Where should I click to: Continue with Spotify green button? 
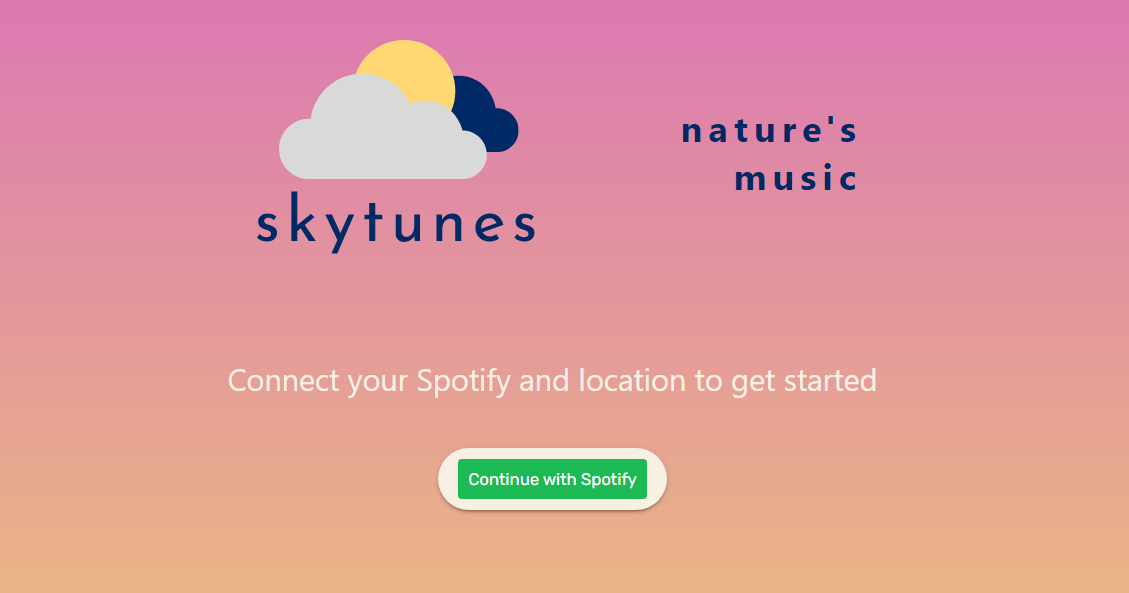pos(552,479)
